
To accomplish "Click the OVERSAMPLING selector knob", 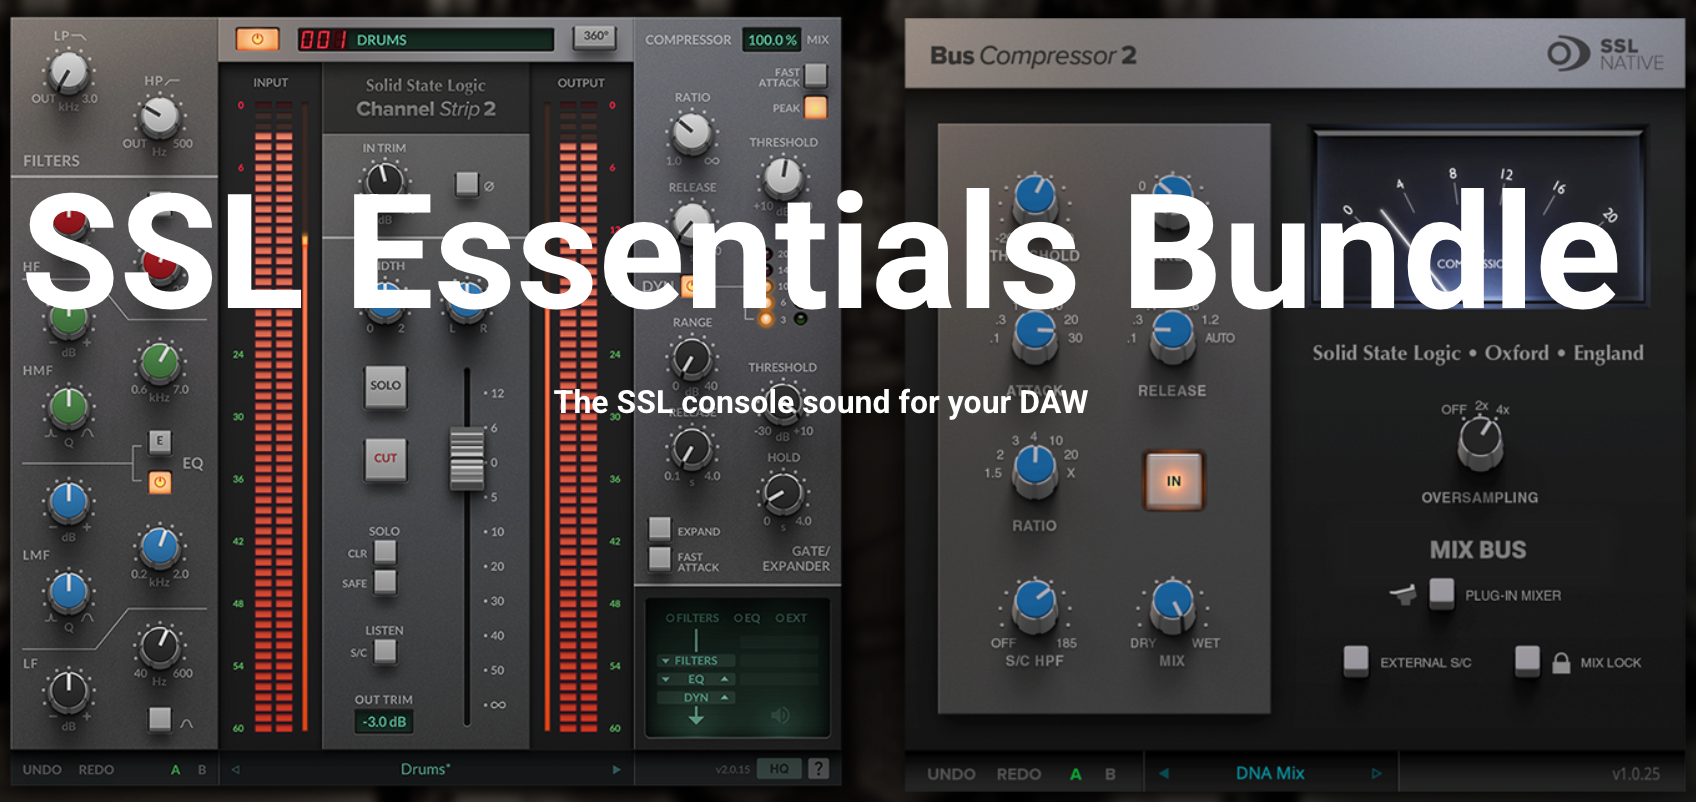I will [x=1480, y=440].
